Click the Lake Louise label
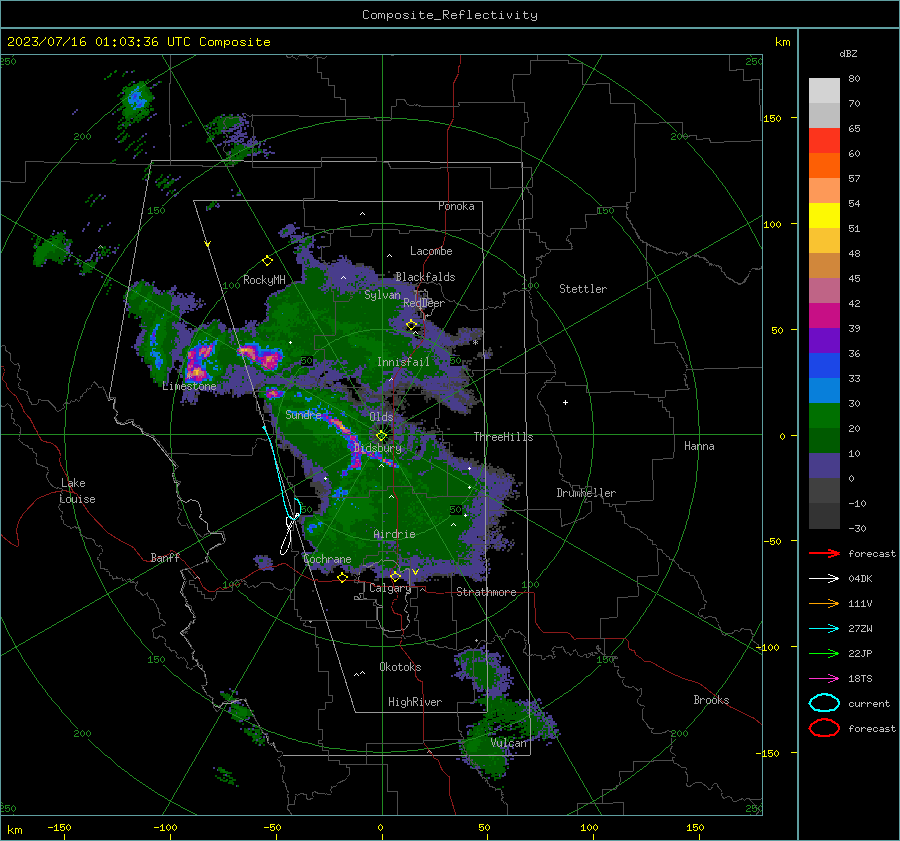This screenshot has width=900, height=841. coord(78,491)
